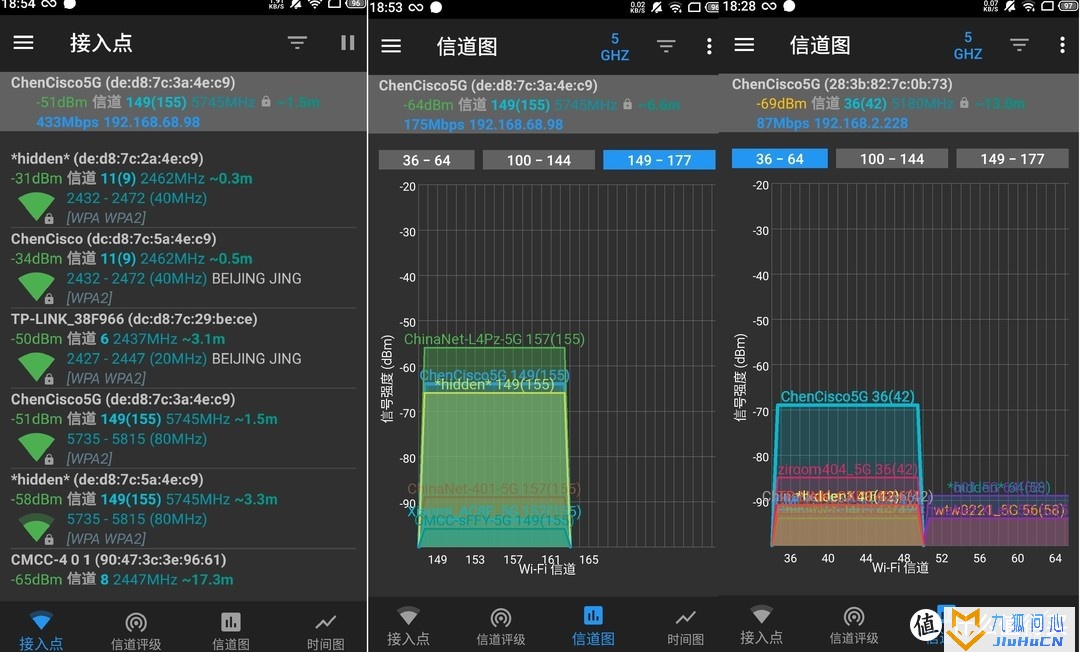Select the hidden network de:d8:7c:2a:4e:c9 row

[183, 187]
